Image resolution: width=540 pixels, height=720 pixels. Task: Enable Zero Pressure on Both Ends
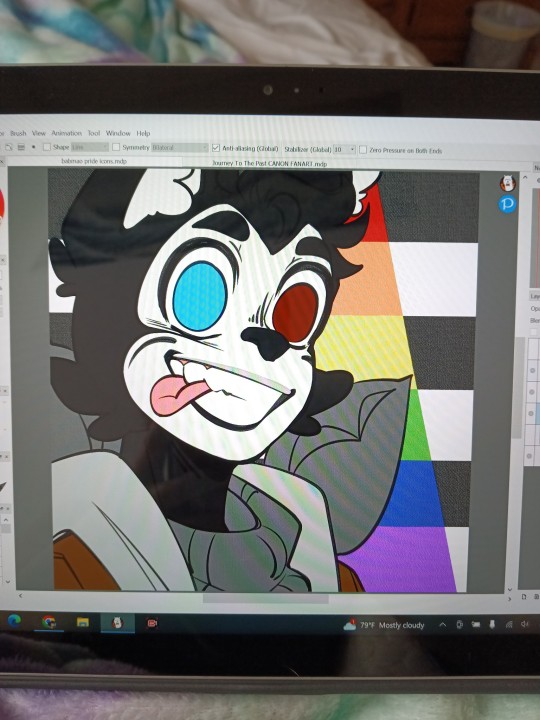tap(363, 150)
